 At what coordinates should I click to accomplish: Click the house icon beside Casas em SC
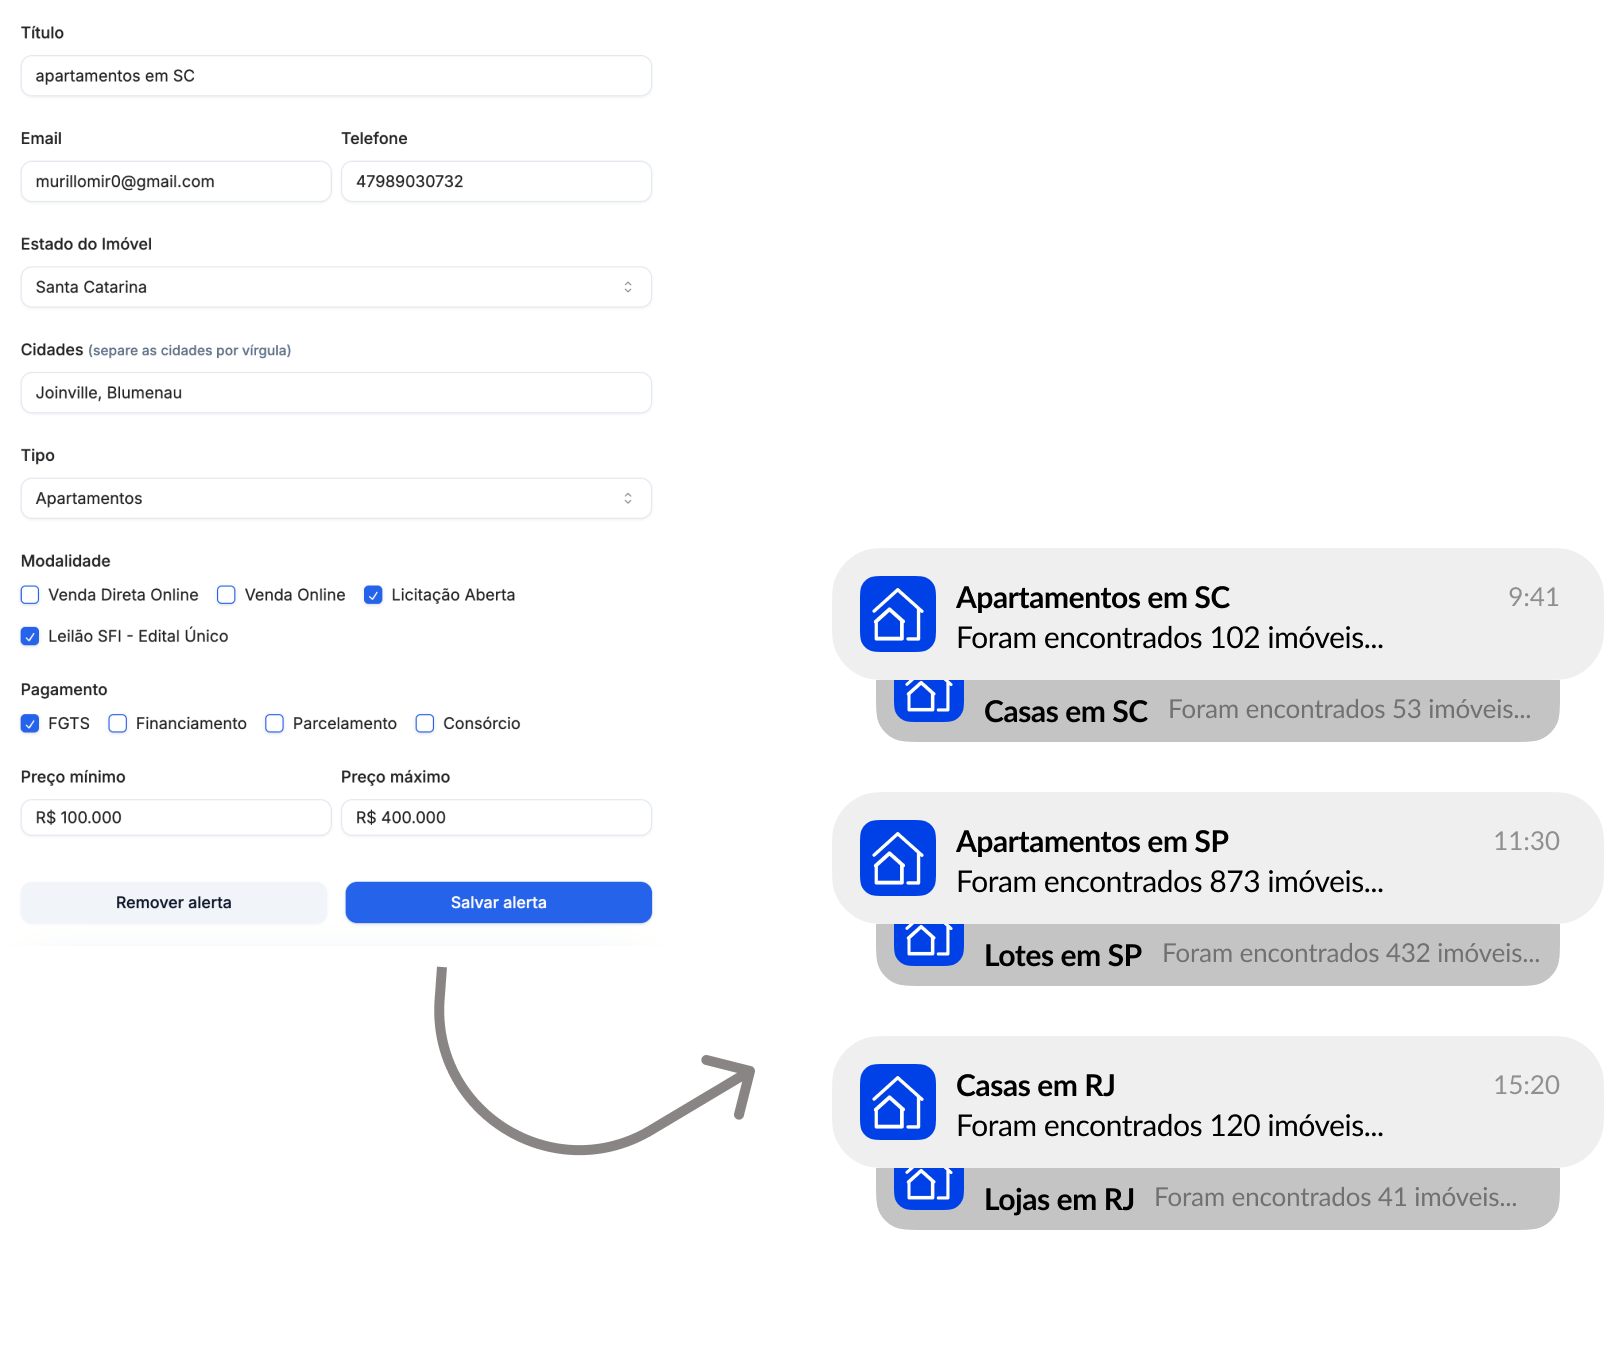point(929,700)
